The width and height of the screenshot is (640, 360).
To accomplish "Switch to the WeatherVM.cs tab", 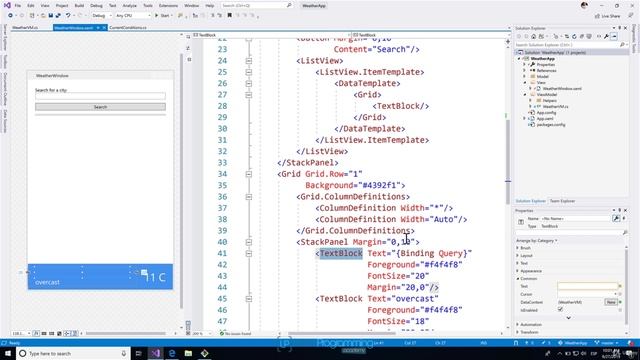I will pyautogui.click(x=25, y=28).
